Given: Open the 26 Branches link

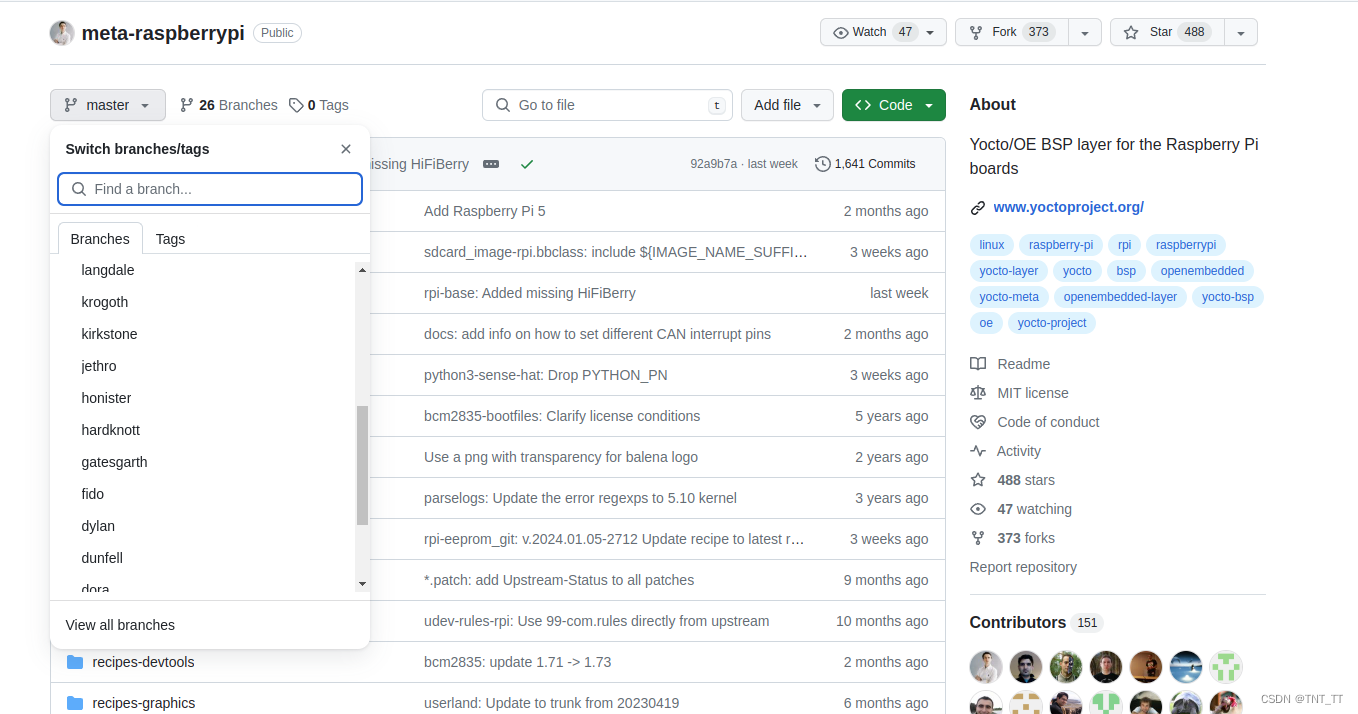Looking at the screenshot, I should pyautogui.click(x=229, y=105).
